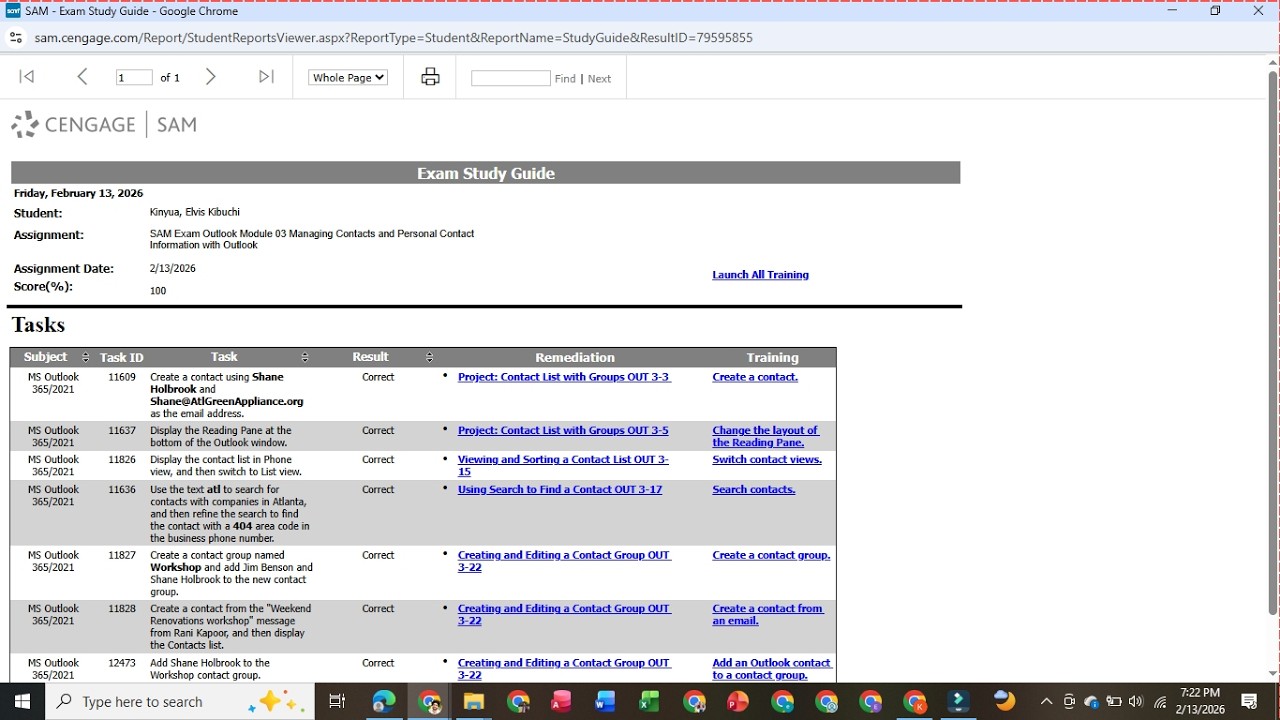Open the zoom level dropdown showing Whole Page
1280x720 pixels.
[348, 77]
